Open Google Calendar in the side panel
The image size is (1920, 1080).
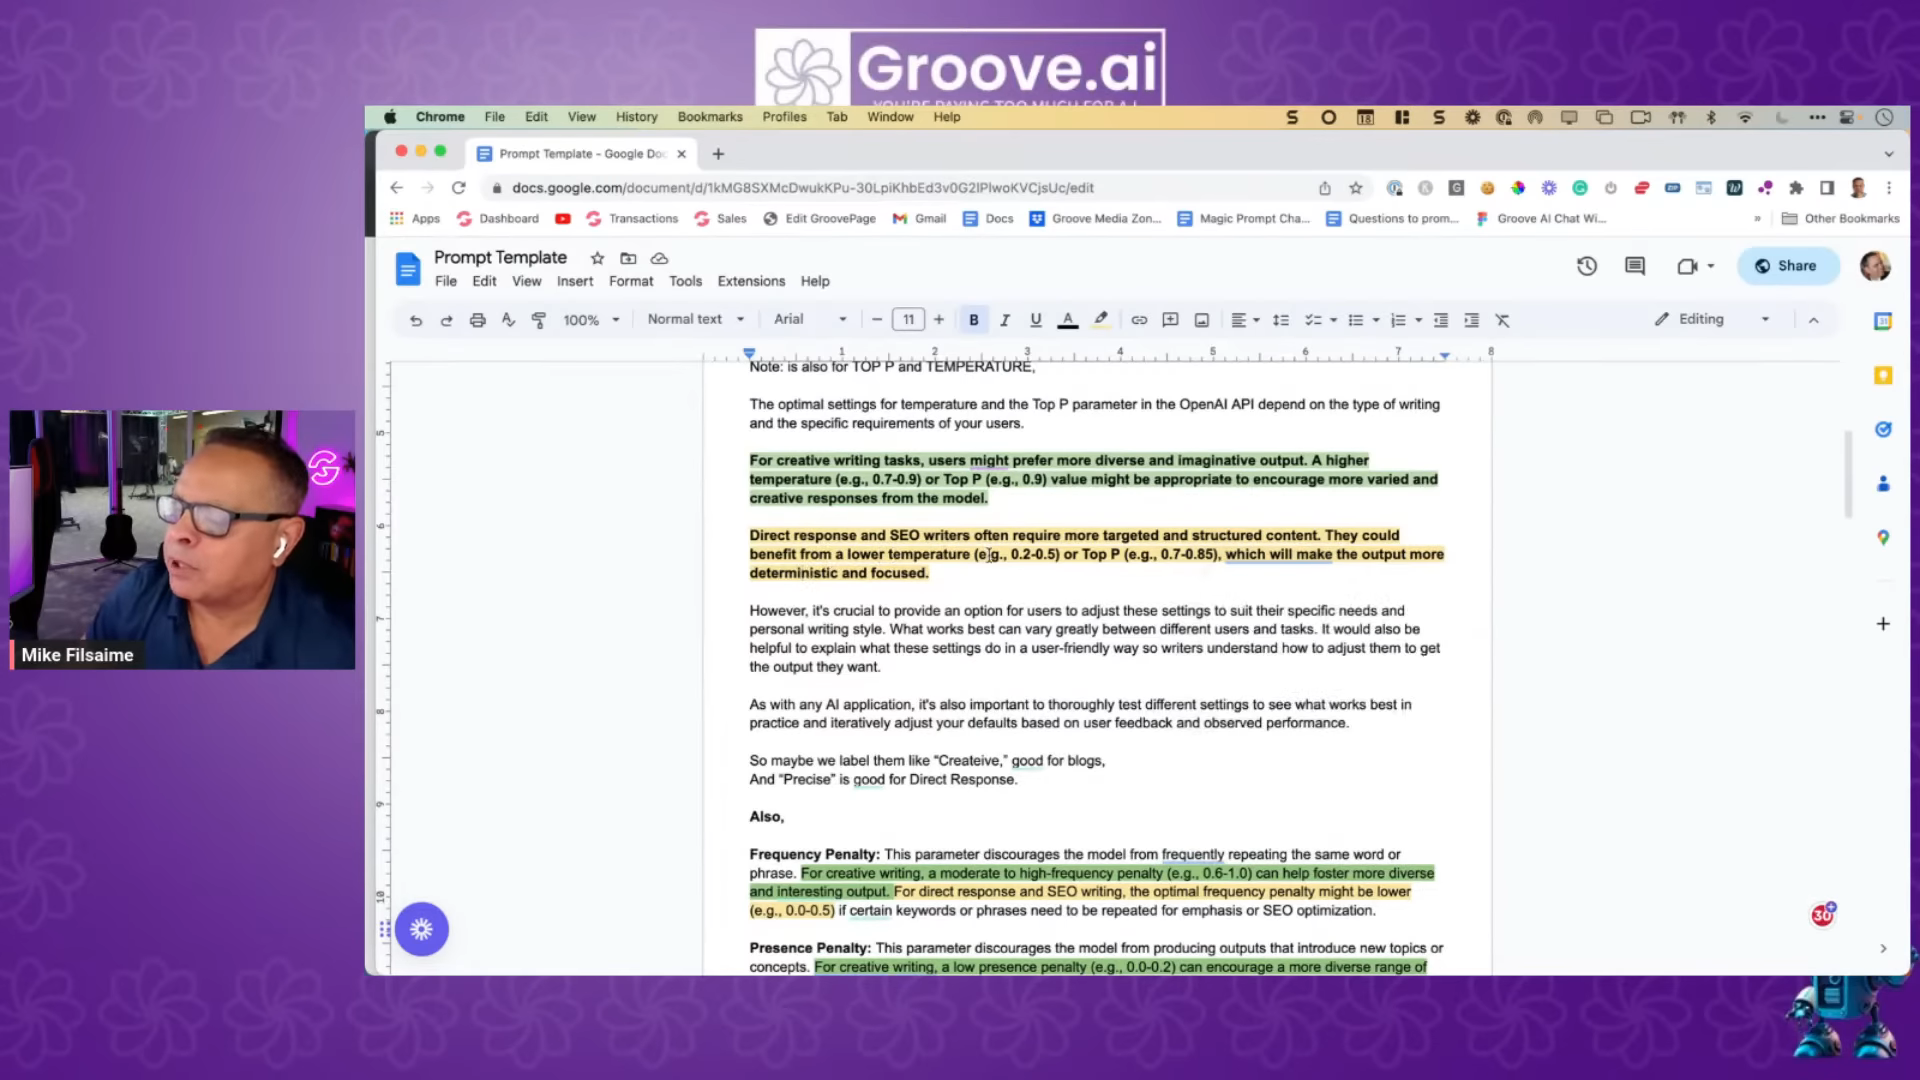point(1883,321)
